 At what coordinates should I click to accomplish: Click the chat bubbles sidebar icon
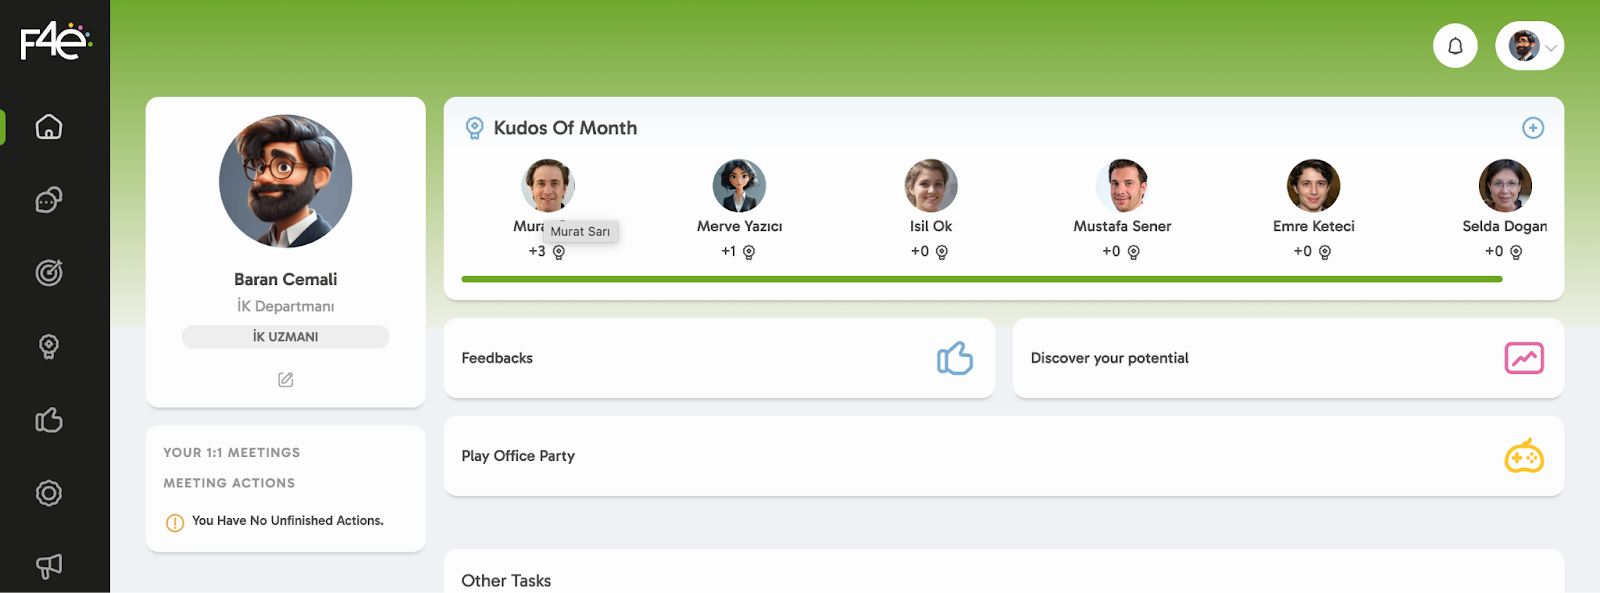[48, 200]
